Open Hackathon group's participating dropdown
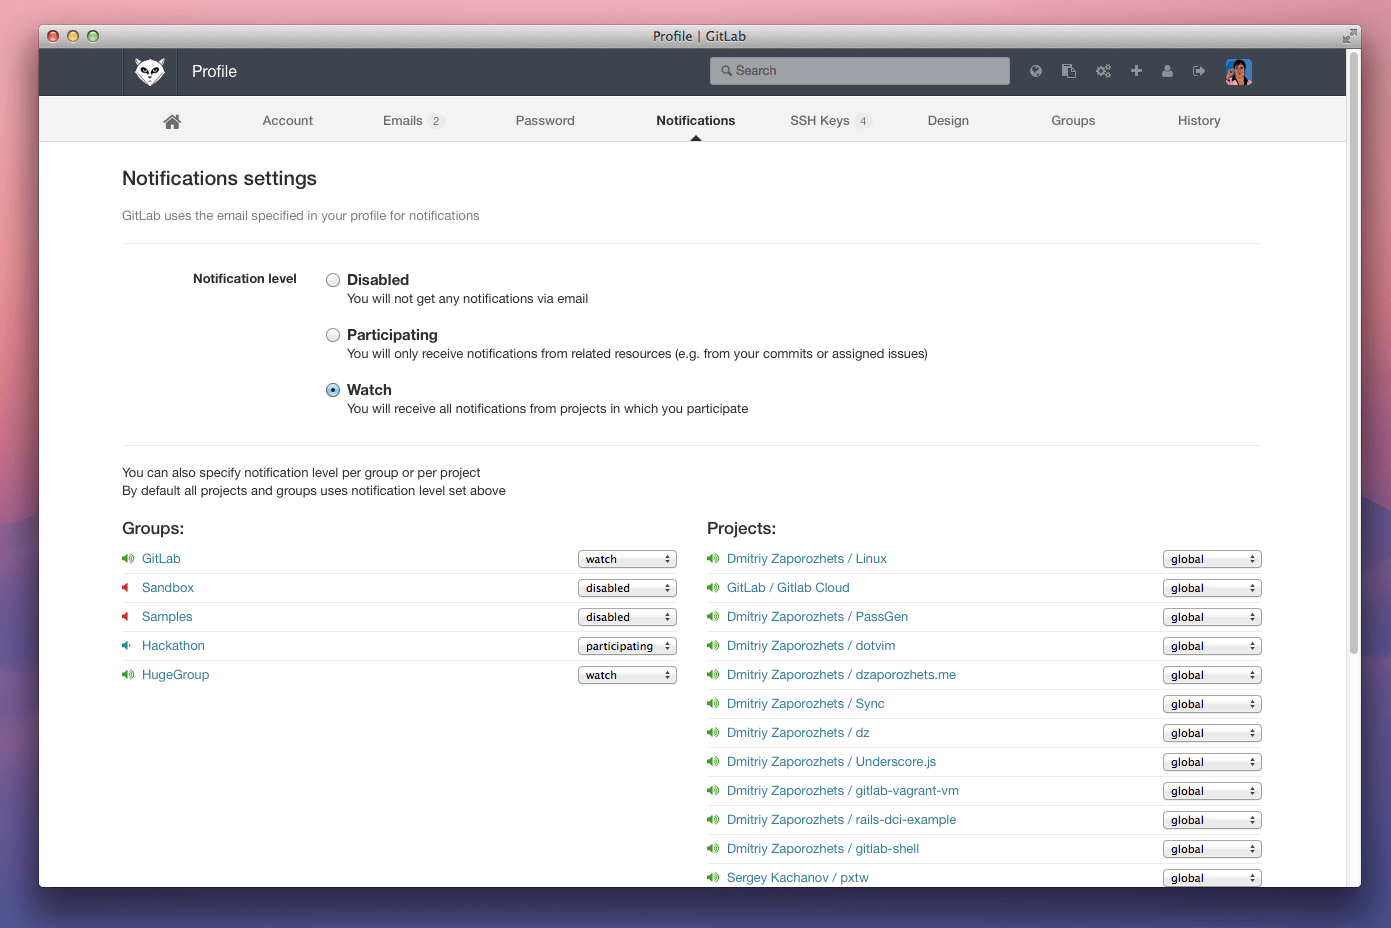This screenshot has height=928, width=1391. pyautogui.click(x=627, y=646)
